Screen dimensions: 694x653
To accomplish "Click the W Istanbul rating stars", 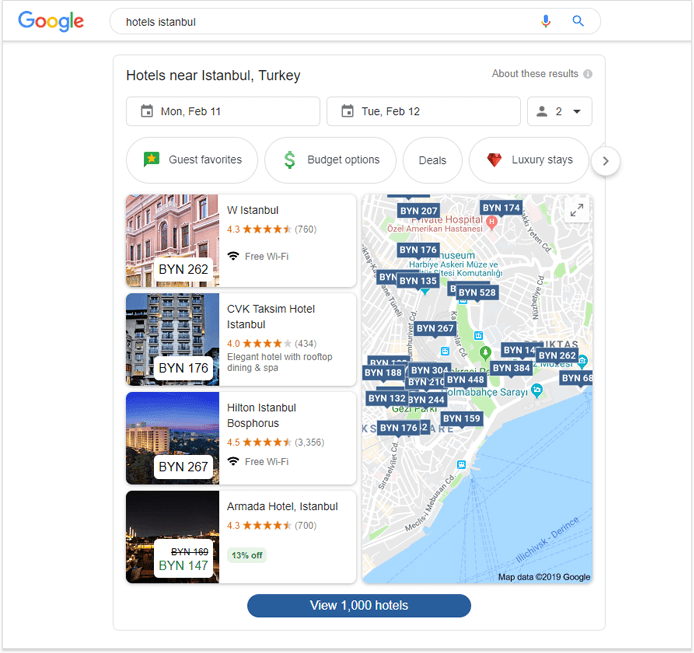I will click(x=267, y=229).
